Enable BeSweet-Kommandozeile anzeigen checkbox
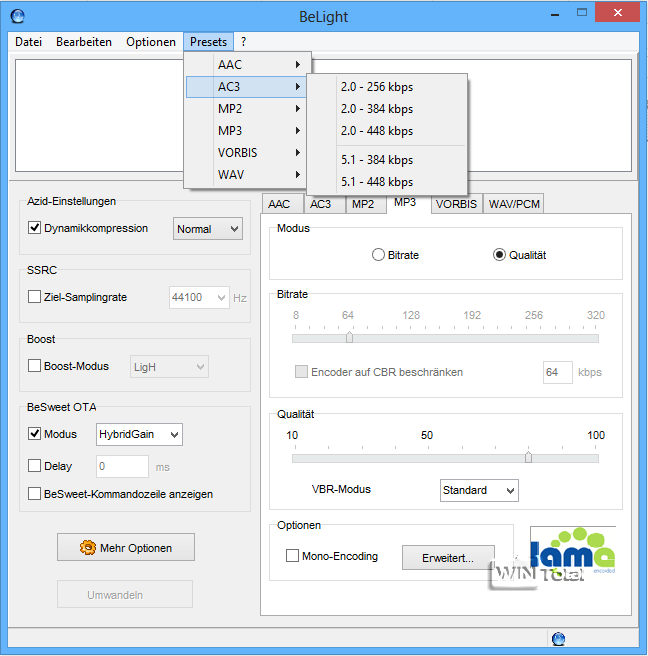 [x=34, y=494]
